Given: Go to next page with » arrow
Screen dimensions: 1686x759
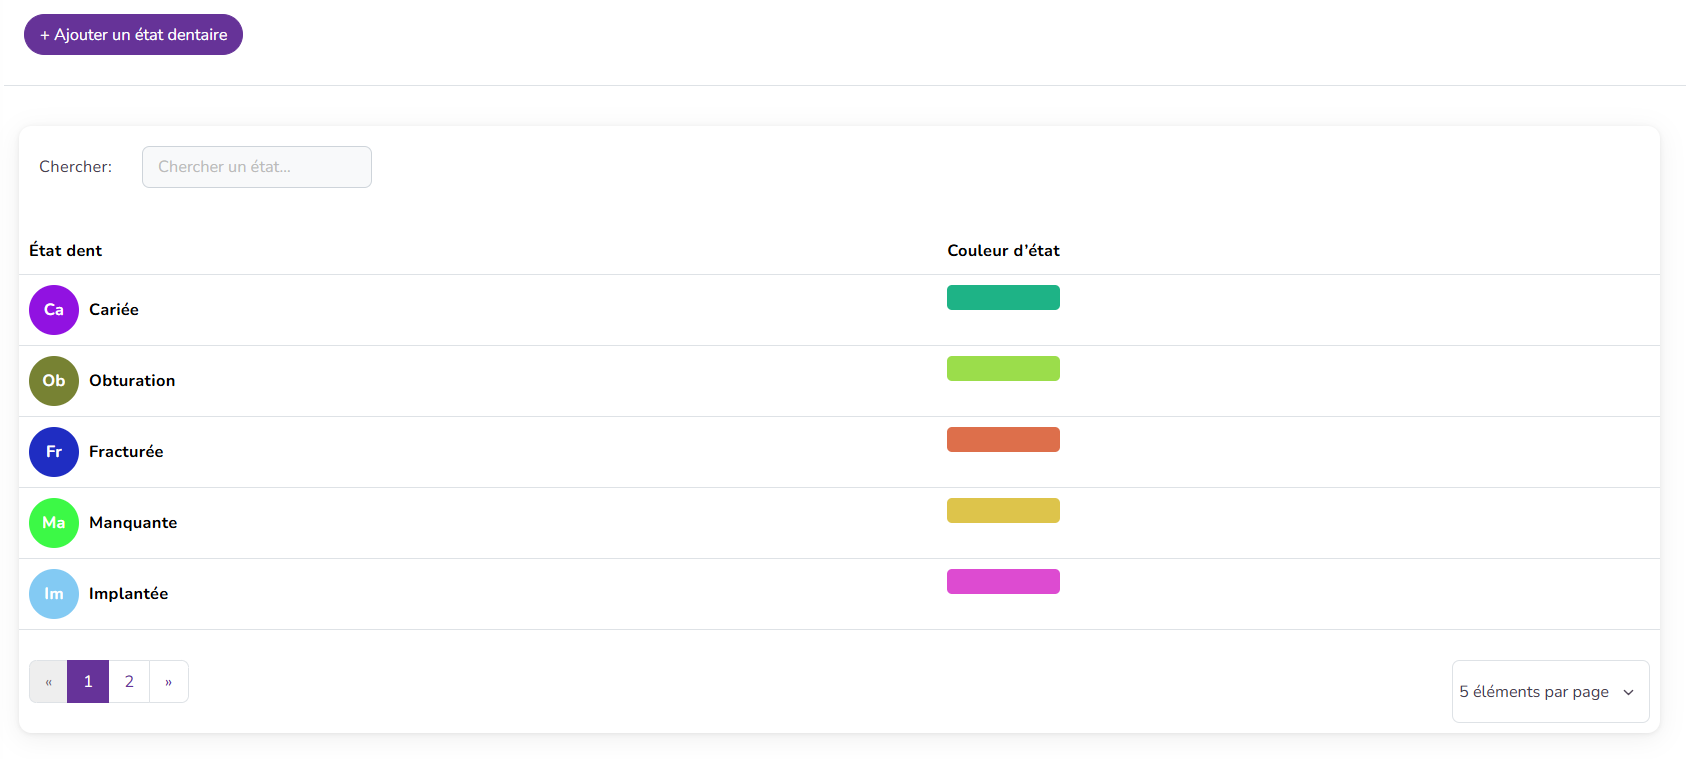Looking at the screenshot, I should [169, 682].
